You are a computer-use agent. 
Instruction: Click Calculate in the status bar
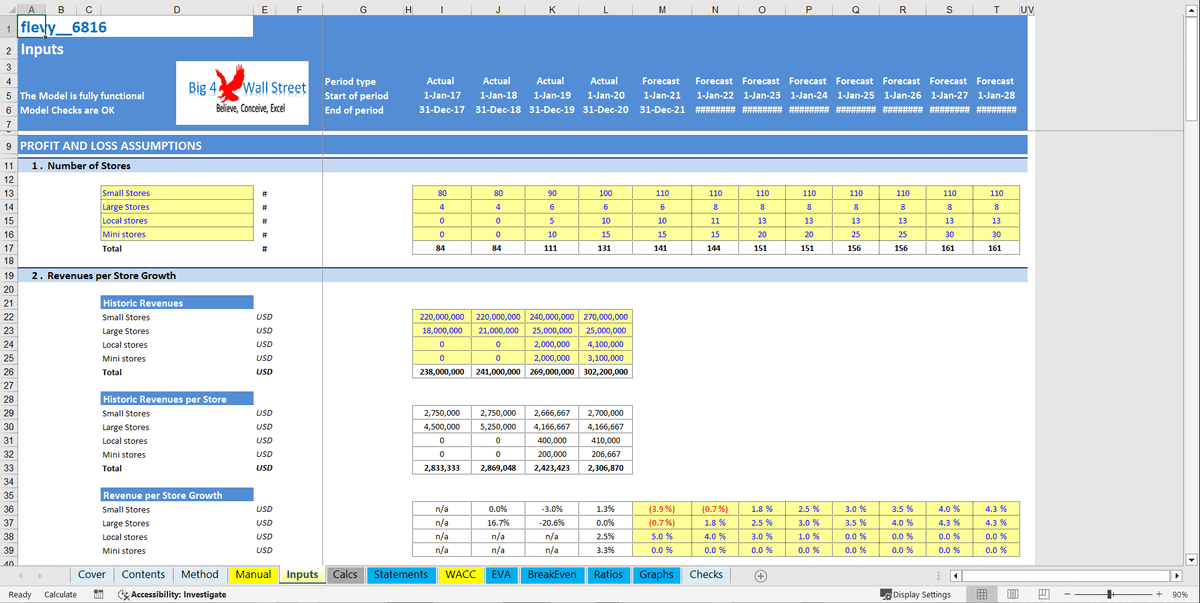pyautogui.click(x=62, y=594)
